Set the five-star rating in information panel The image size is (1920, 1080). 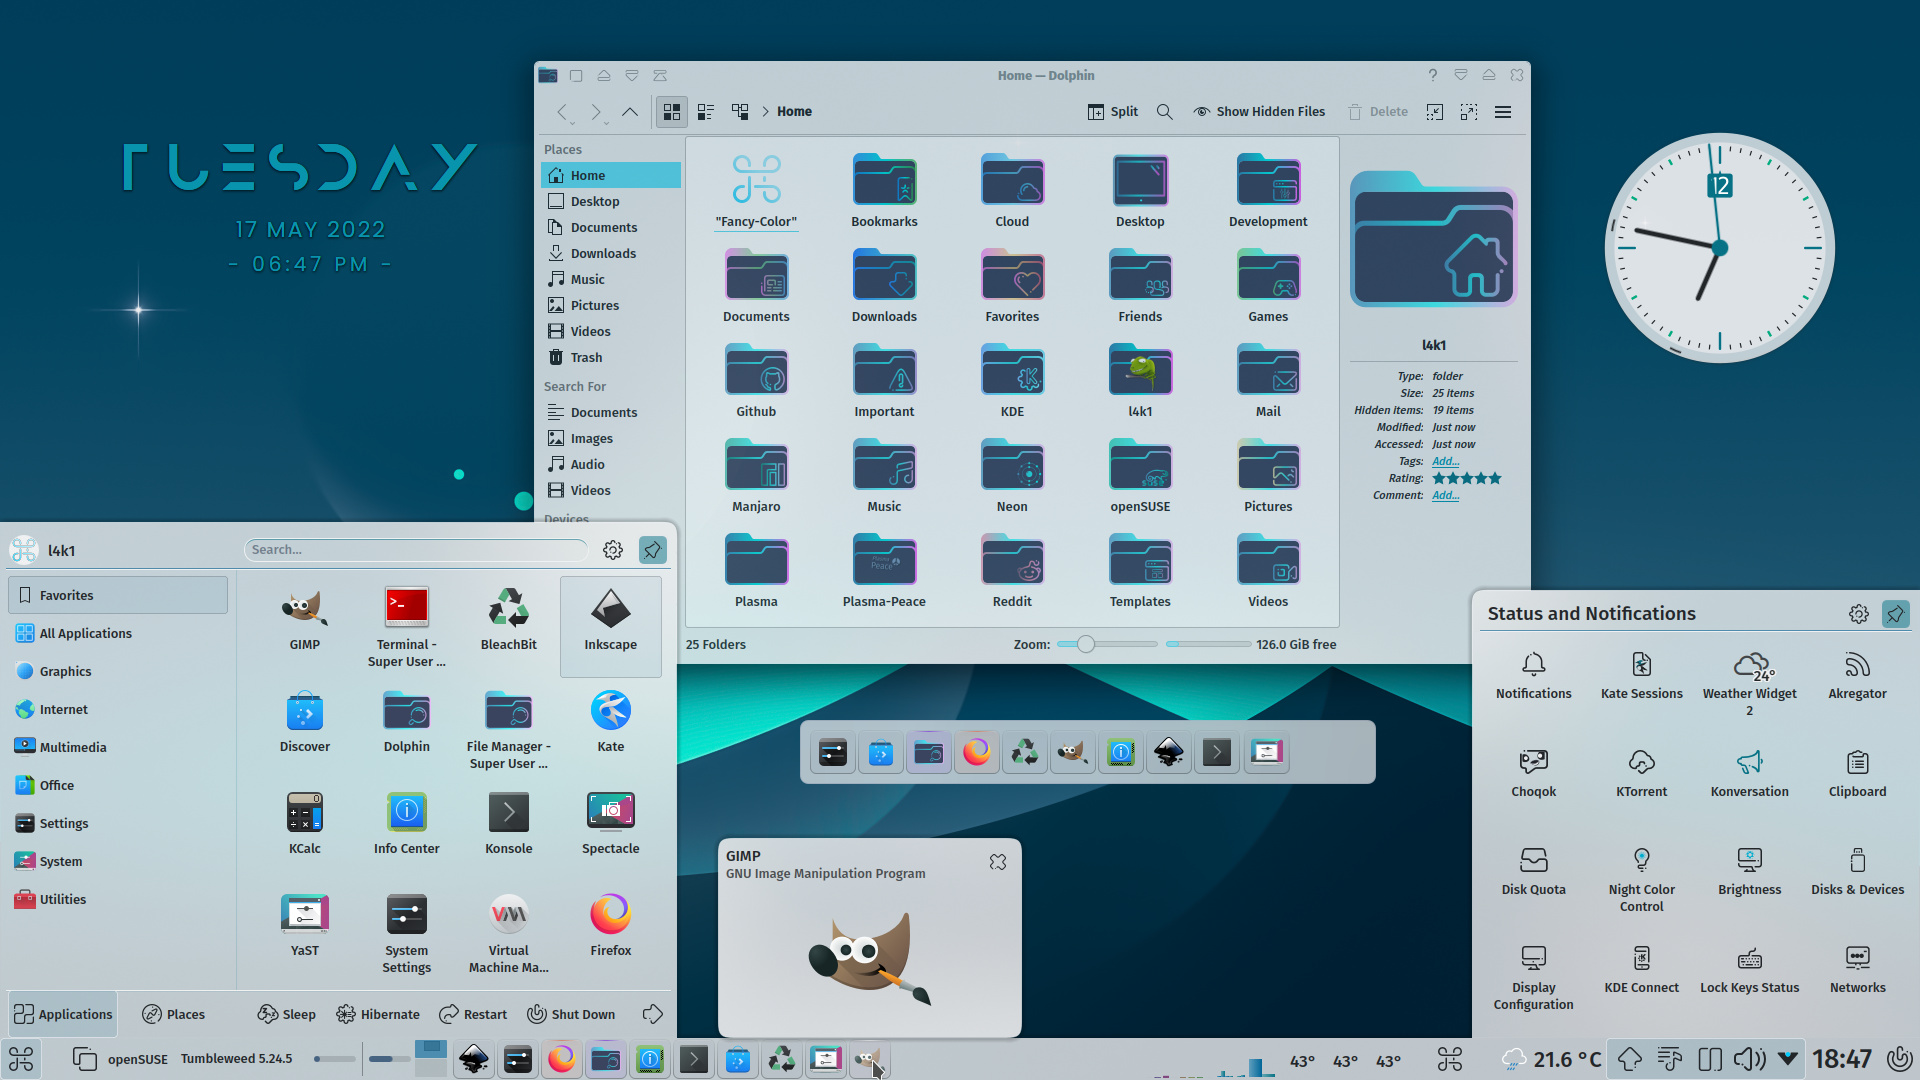(x=1494, y=478)
